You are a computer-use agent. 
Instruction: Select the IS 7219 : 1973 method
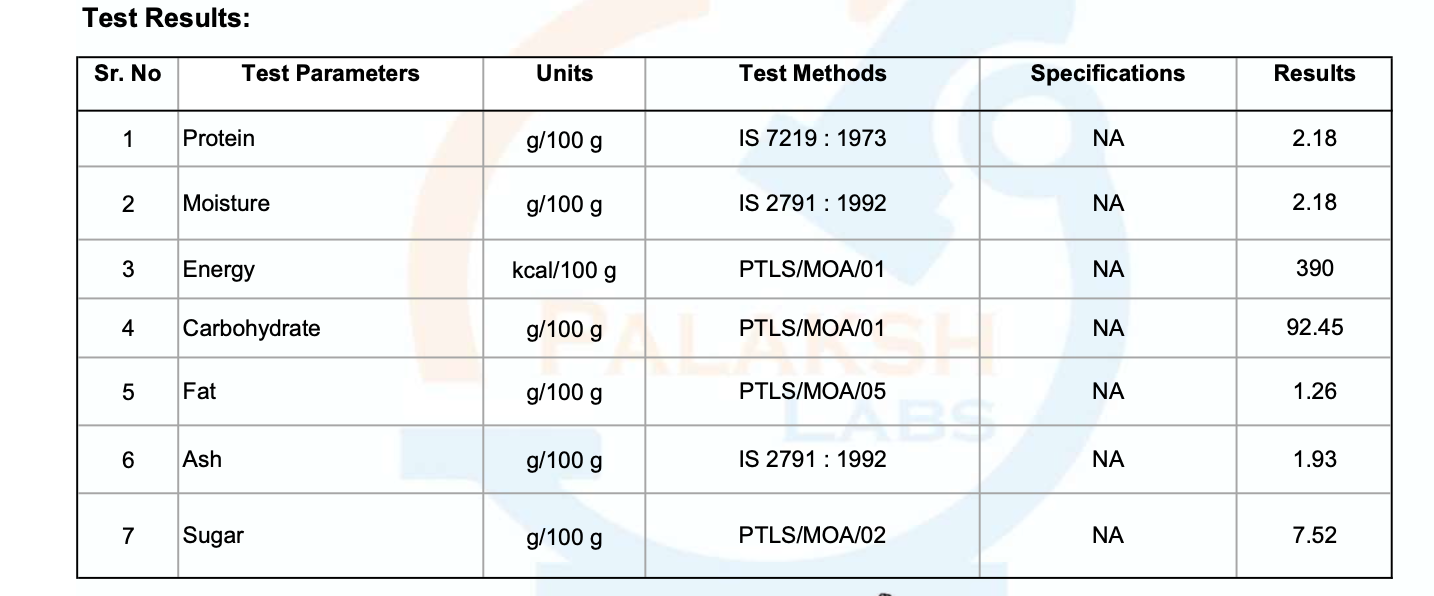[x=813, y=139]
